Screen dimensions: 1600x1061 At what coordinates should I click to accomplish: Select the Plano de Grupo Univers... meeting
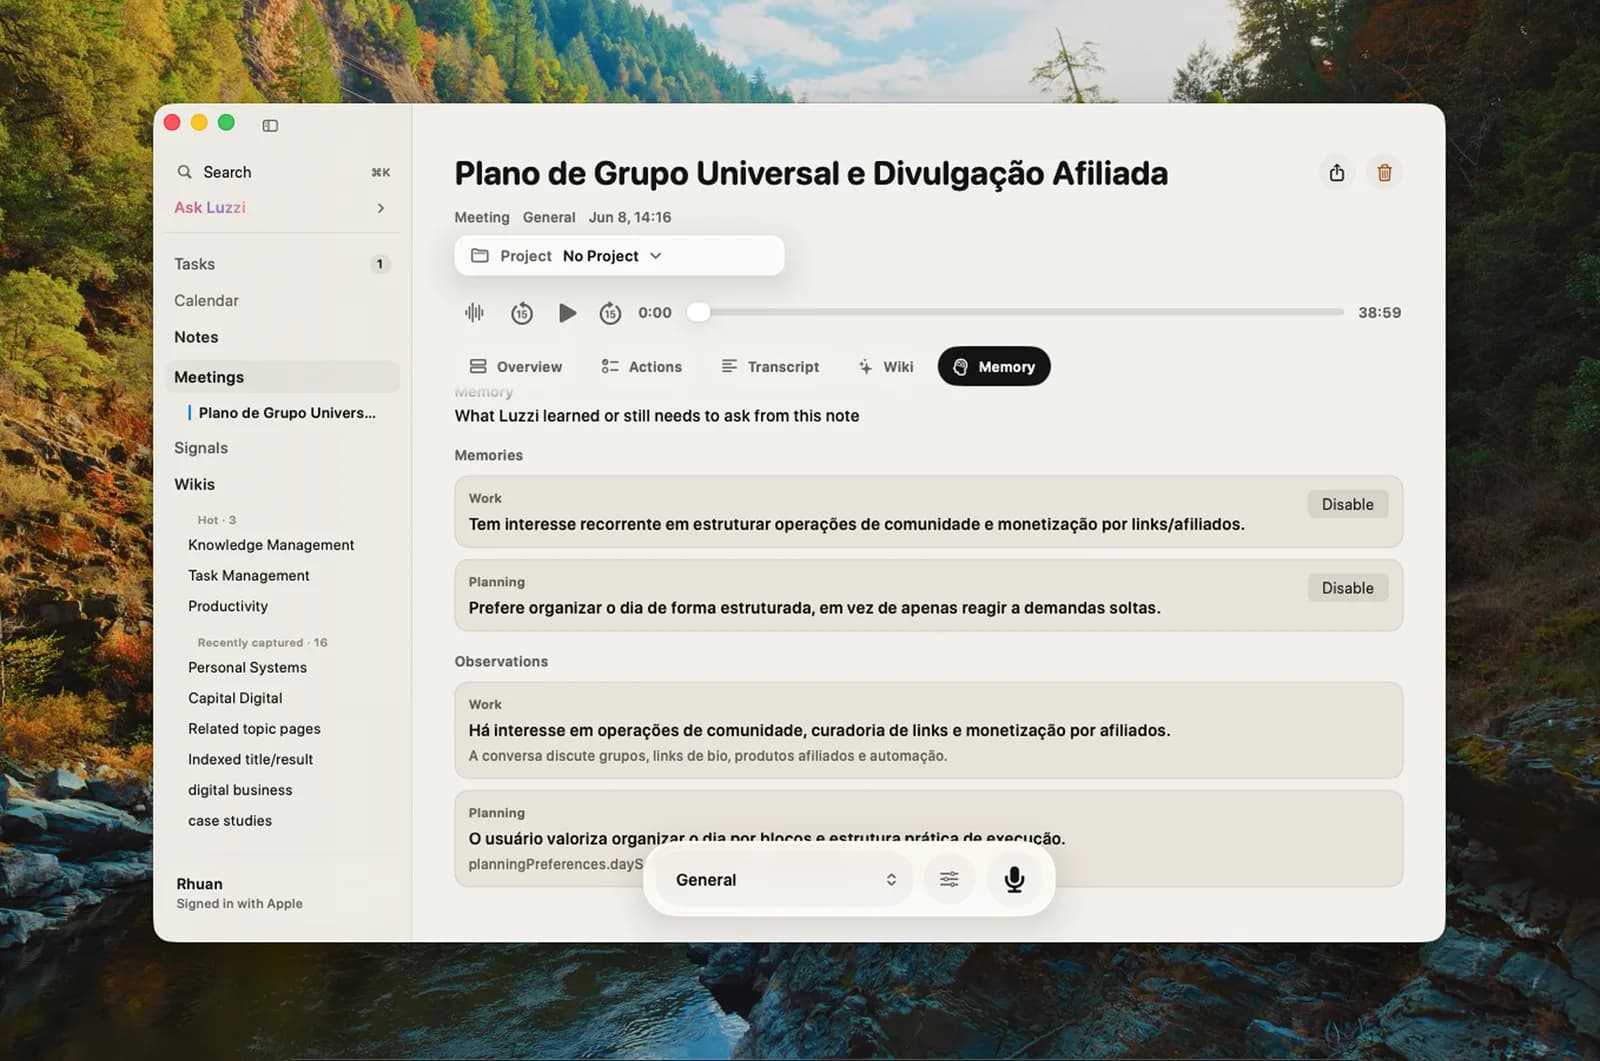pos(287,413)
